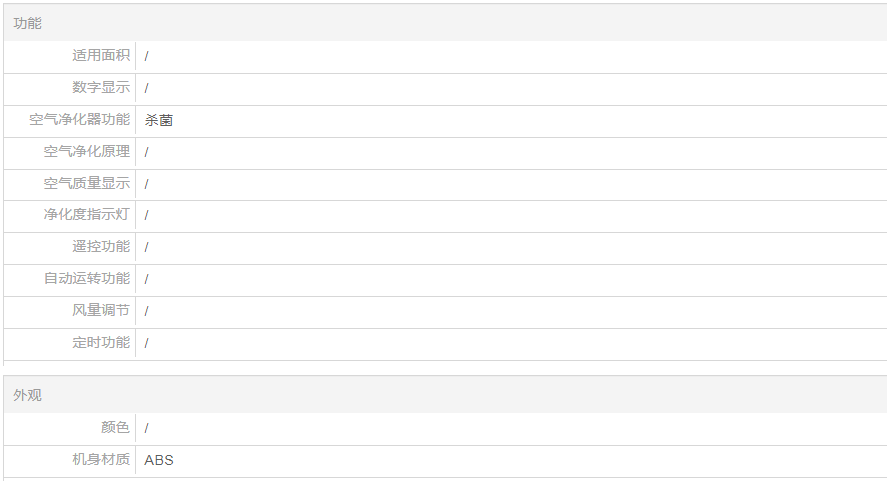Click the slash value beside 颜色
Image resolution: width=890 pixels, height=481 pixels.
click(147, 428)
